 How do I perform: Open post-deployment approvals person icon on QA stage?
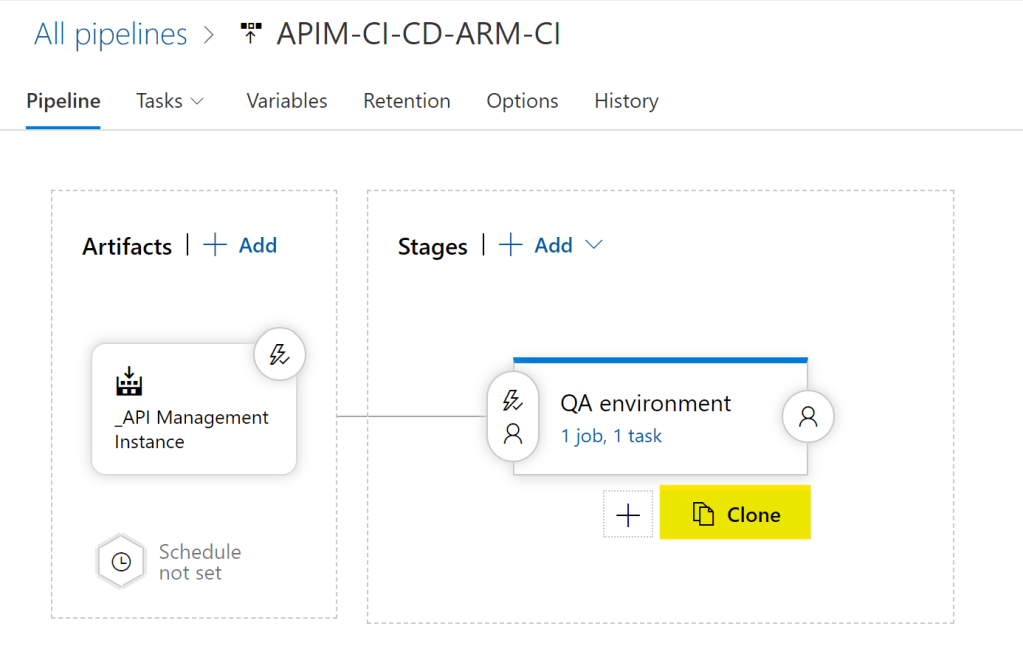808,417
